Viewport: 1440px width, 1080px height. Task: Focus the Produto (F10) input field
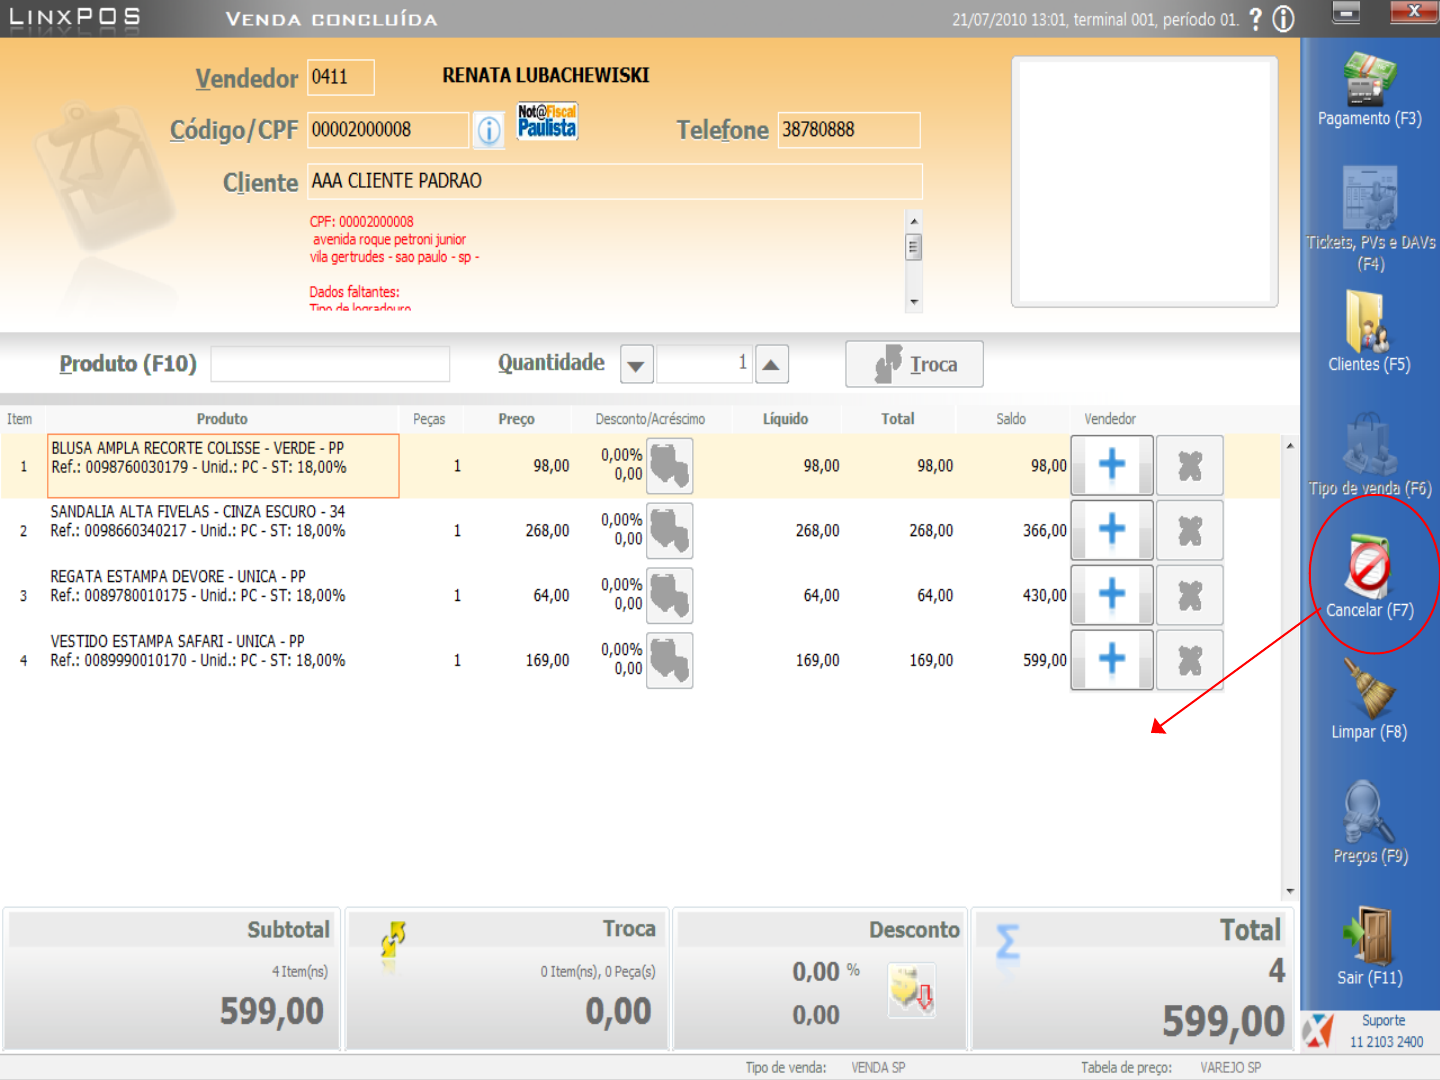pyautogui.click(x=330, y=364)
